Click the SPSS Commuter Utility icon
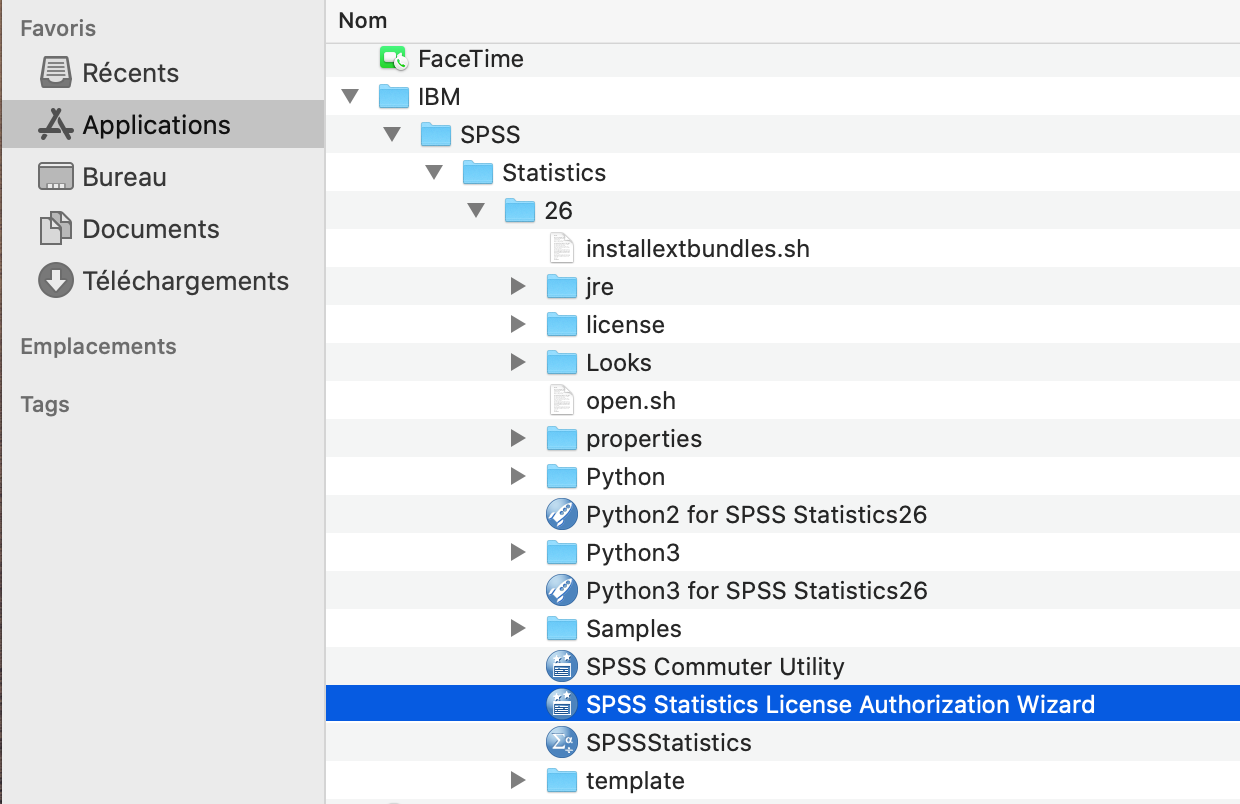This screenshot has width=1240, height=804. pyautogui.click(x=562, y=666)
